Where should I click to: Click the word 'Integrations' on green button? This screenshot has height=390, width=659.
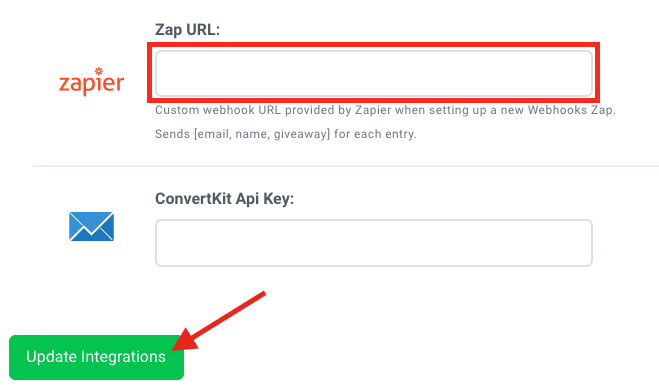click(x=123, y=357)
